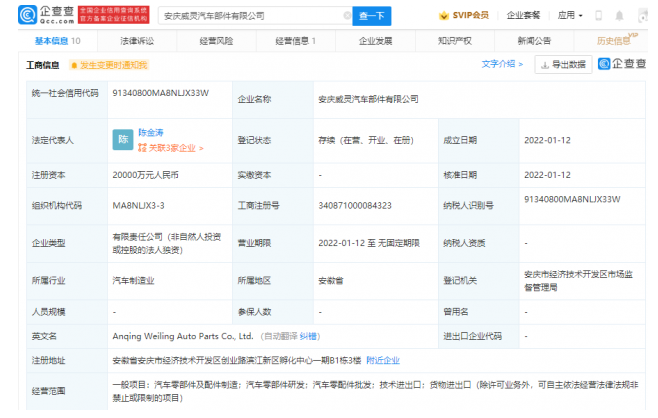Click the 注册地址 address text
658x418 pixels.
[x=237, y=360]
